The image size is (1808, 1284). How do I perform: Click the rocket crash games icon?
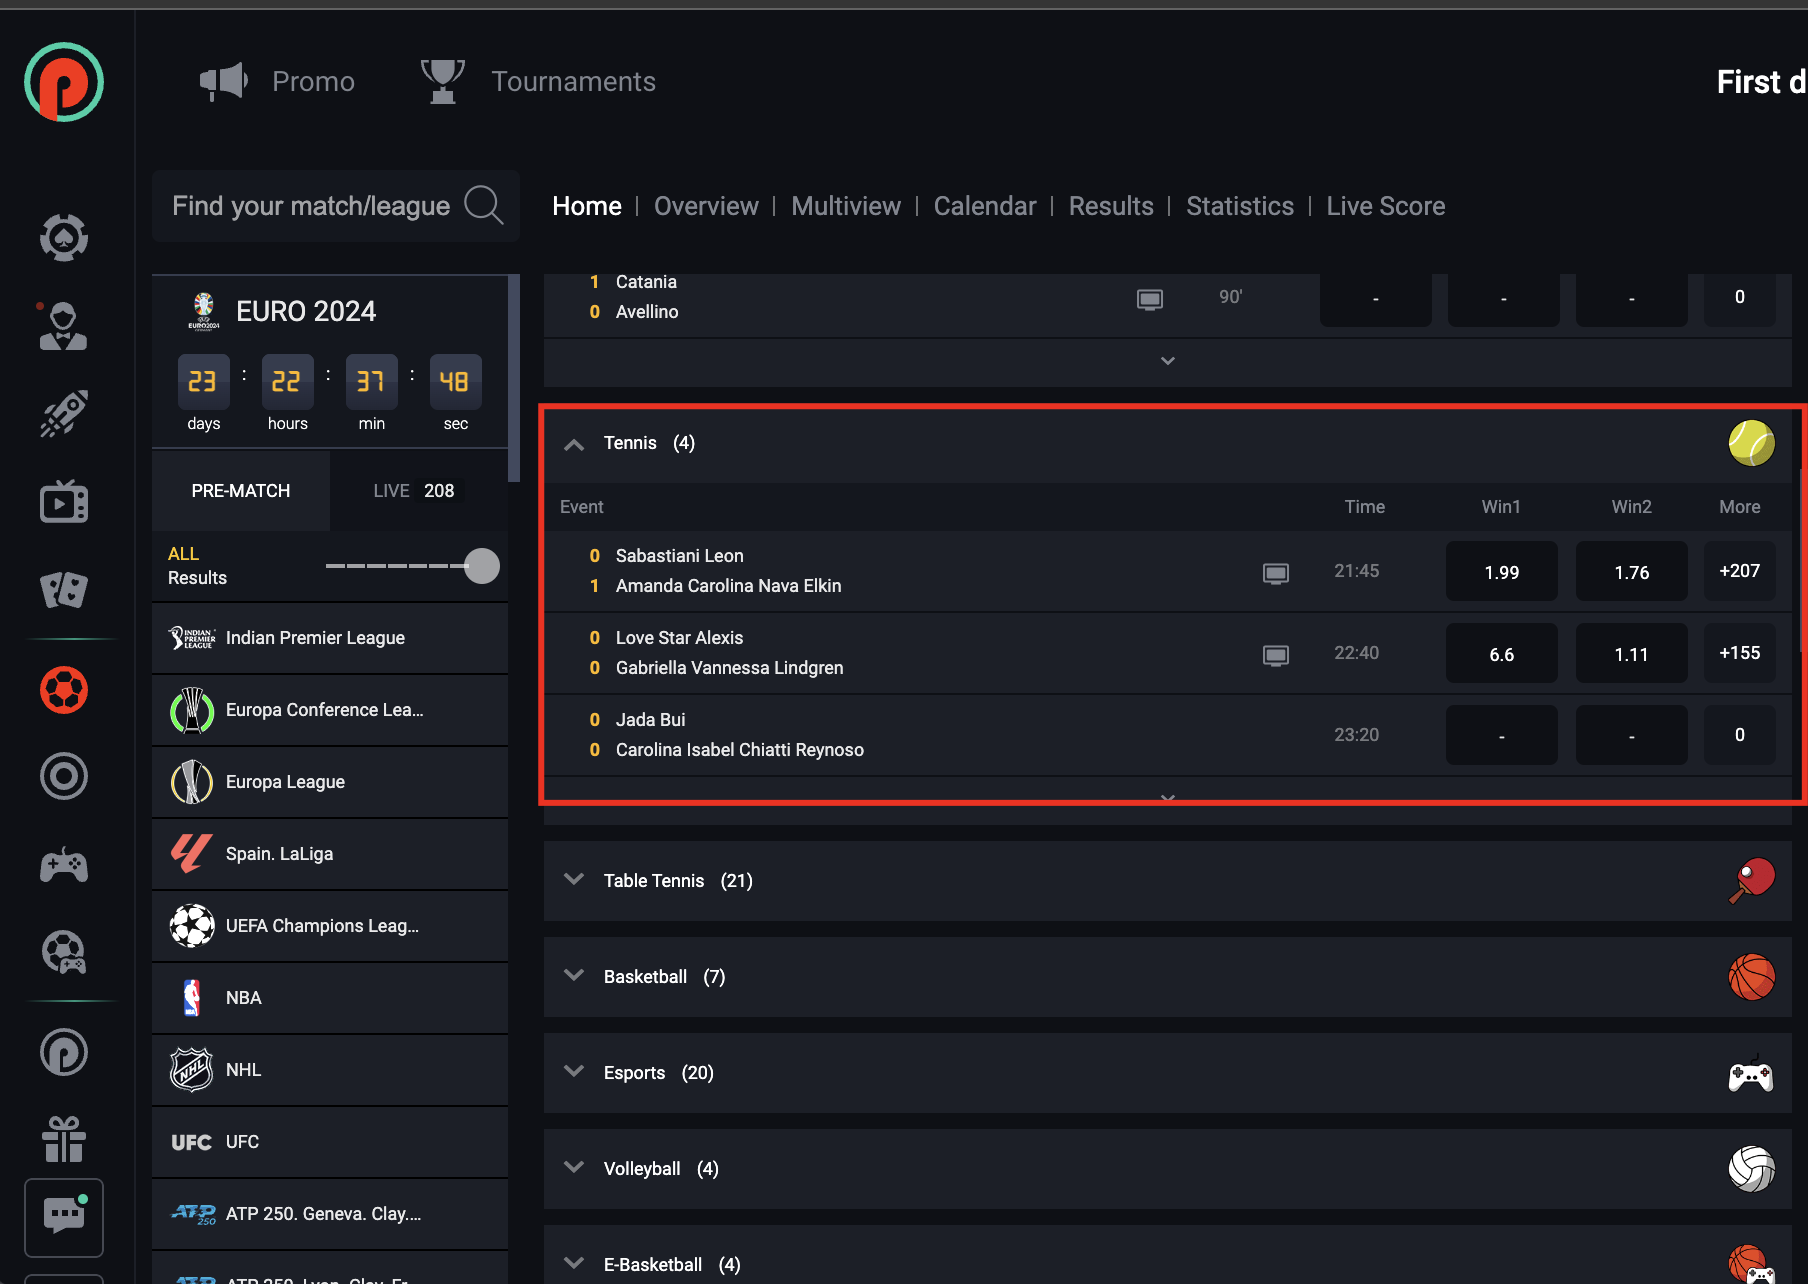click(64, 413)
